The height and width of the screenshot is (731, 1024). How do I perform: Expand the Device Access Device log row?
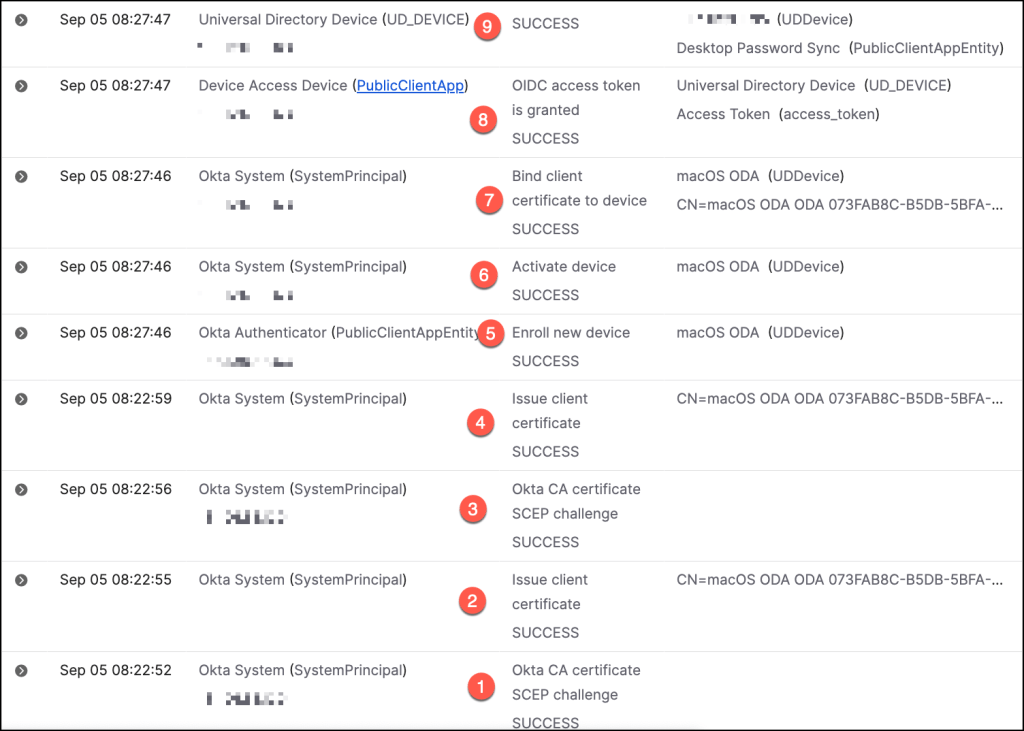(x=21, y=86)
